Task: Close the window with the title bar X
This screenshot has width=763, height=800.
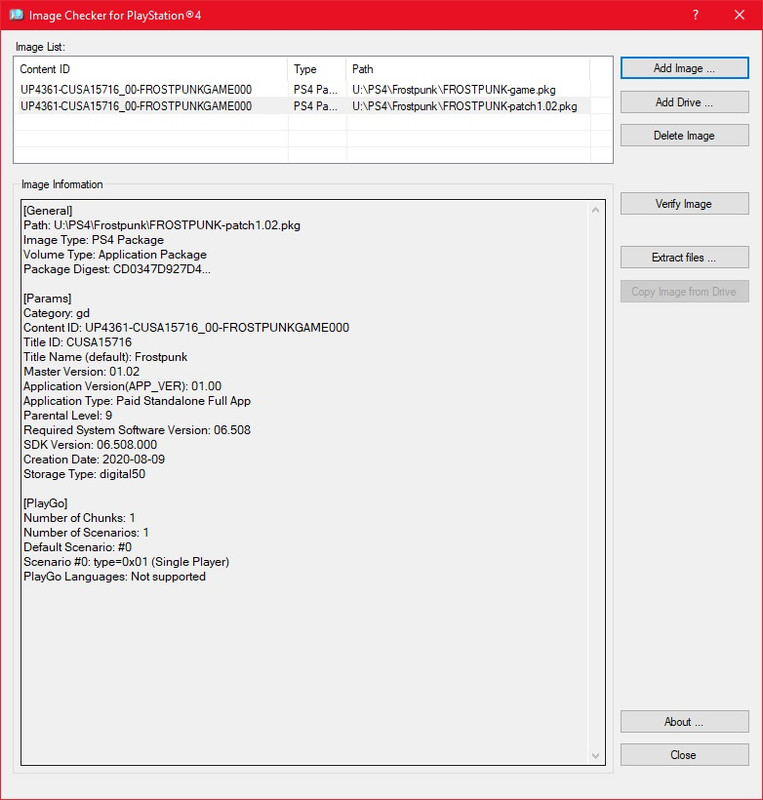Action: [x=740, y=15]
